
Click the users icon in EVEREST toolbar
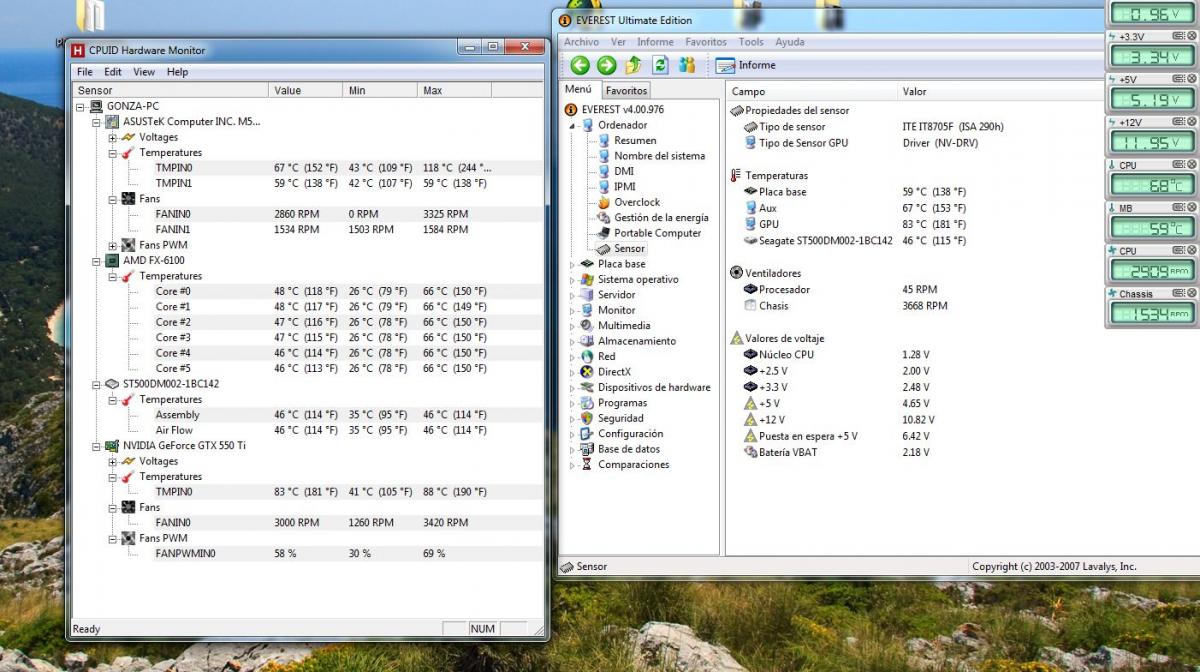point(687,65)
